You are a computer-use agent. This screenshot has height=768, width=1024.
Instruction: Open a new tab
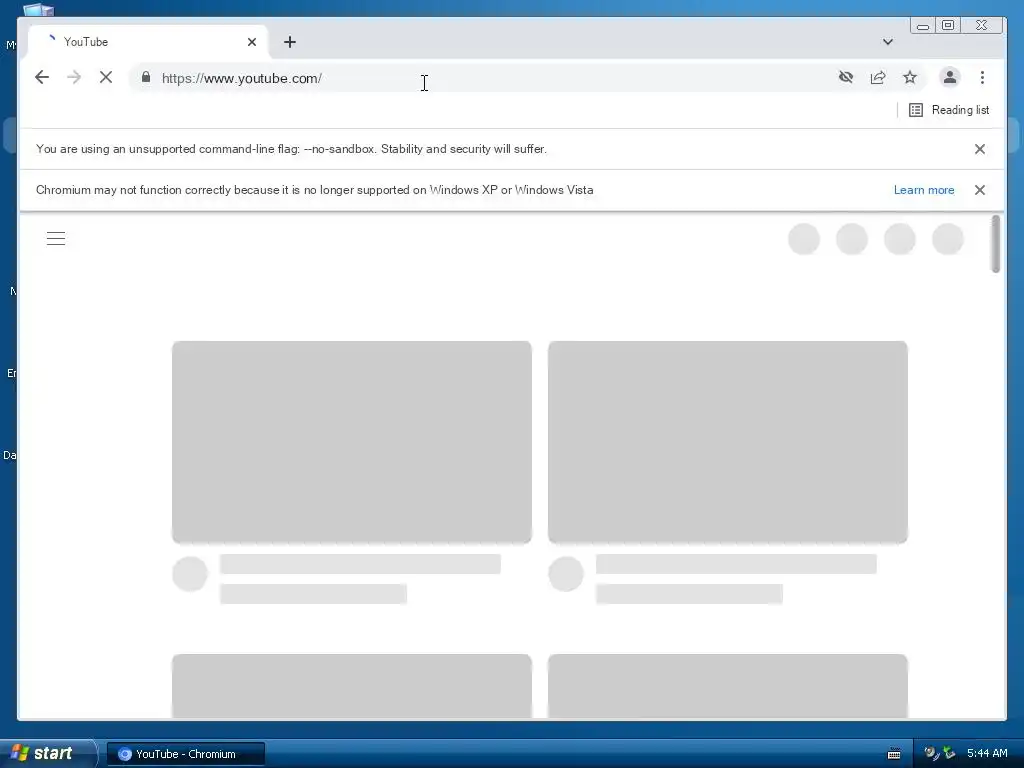tap(290, 42)
